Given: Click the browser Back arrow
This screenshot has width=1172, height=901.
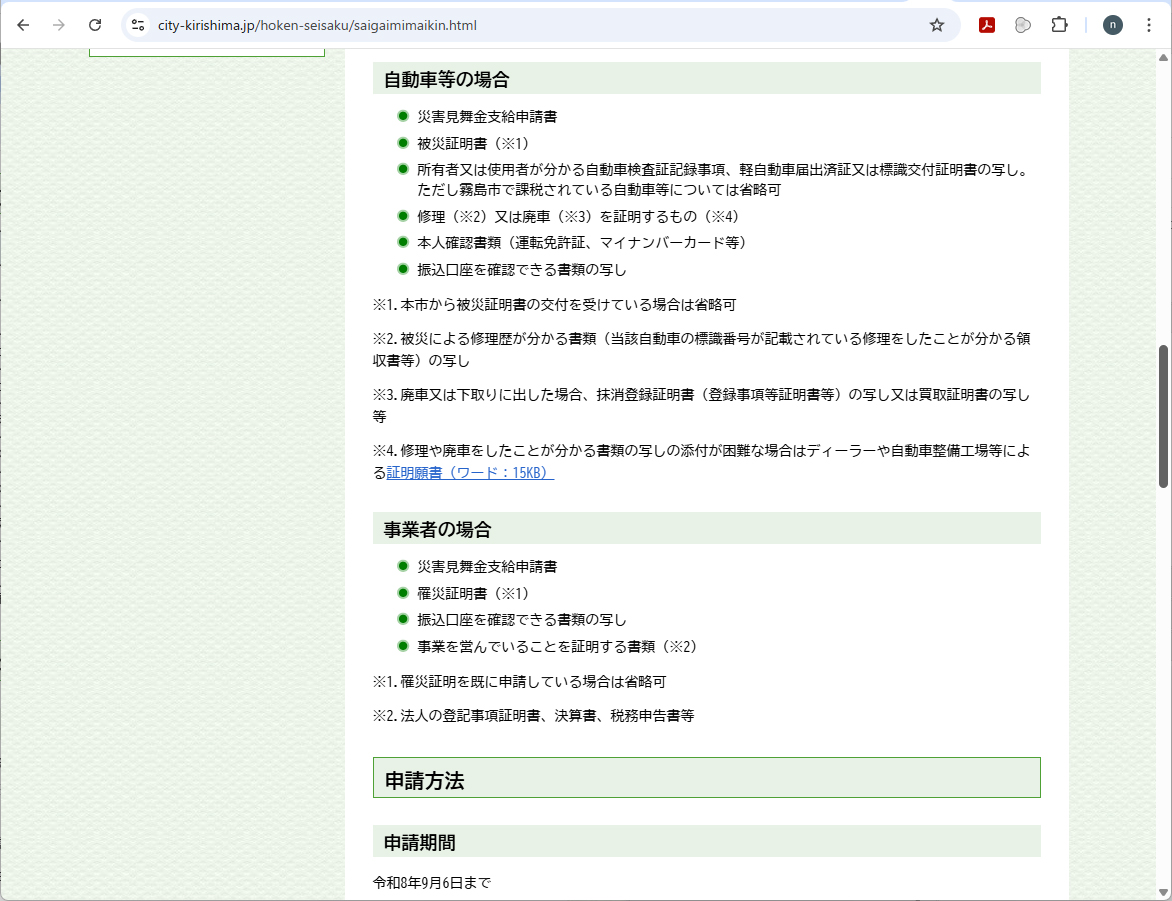Looking at the screenshot, I should [23, 25].
